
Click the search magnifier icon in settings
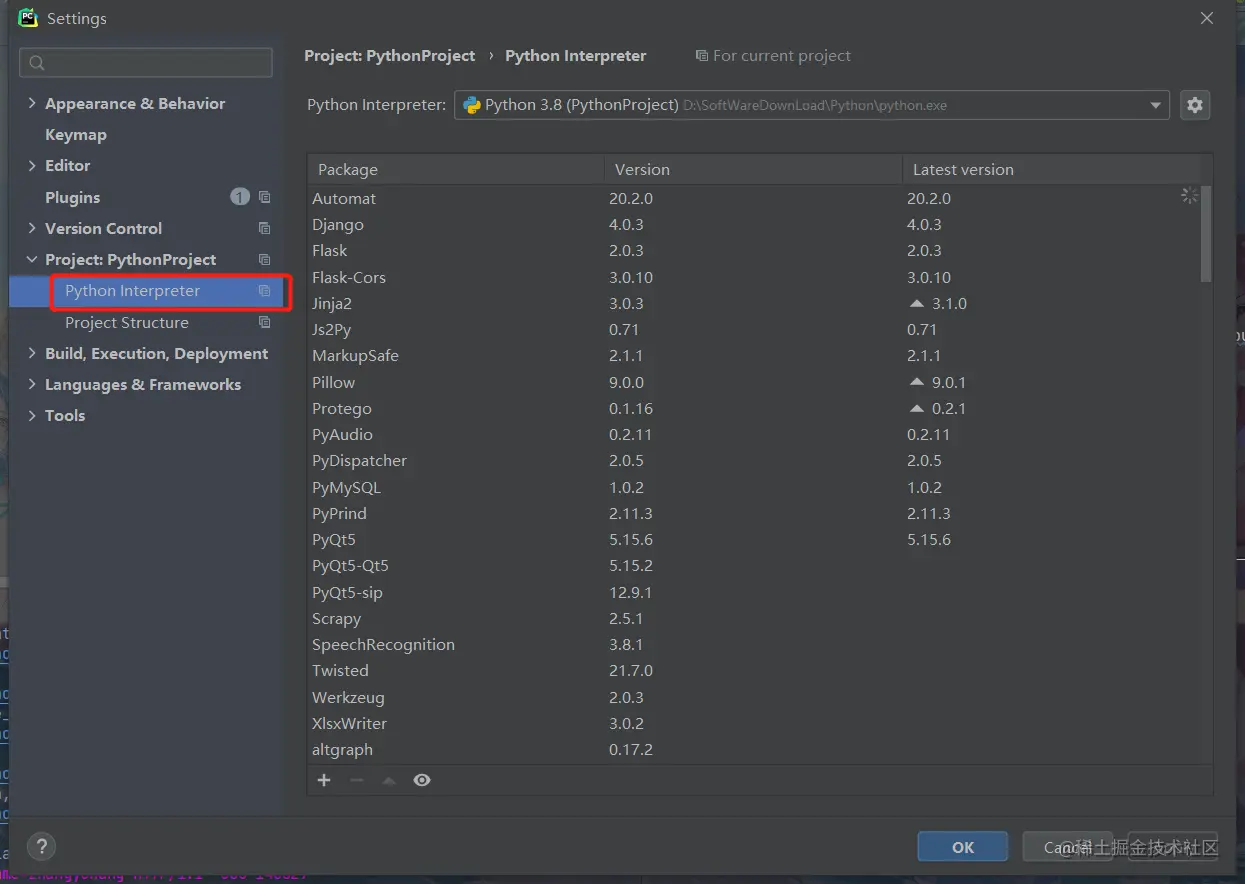pos(37,63)
